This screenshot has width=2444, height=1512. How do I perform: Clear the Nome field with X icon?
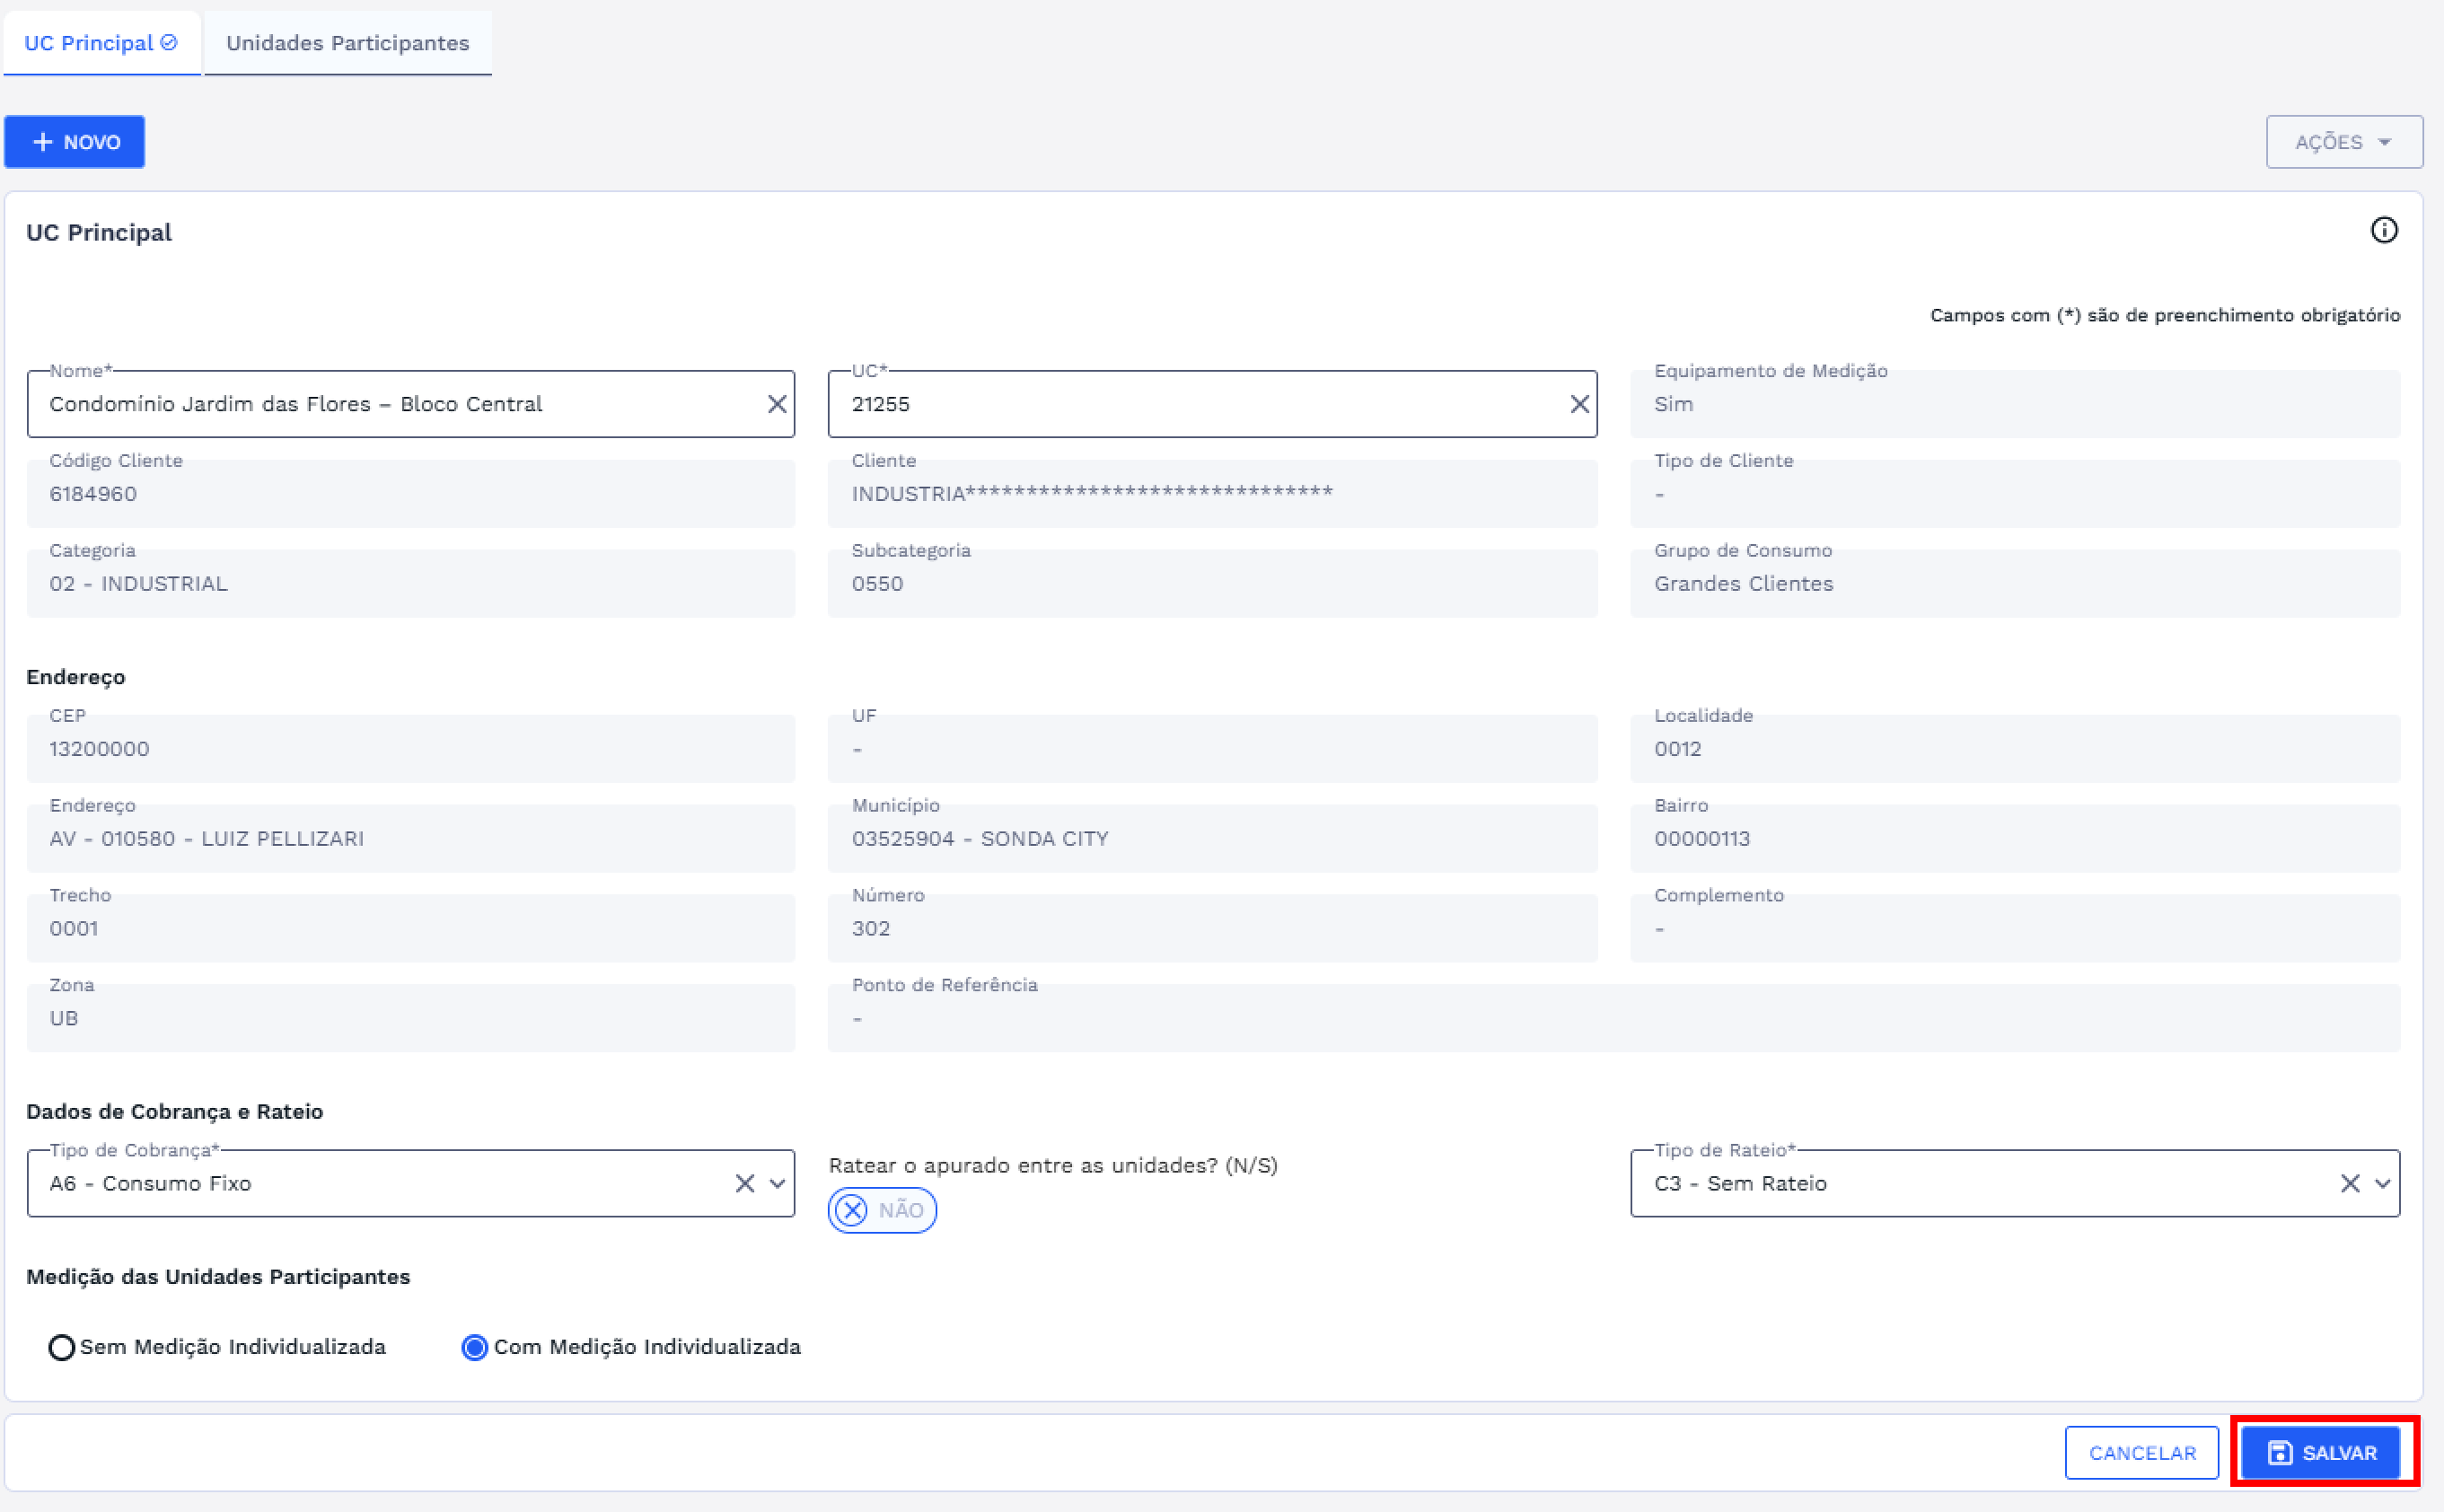(777, 404)
